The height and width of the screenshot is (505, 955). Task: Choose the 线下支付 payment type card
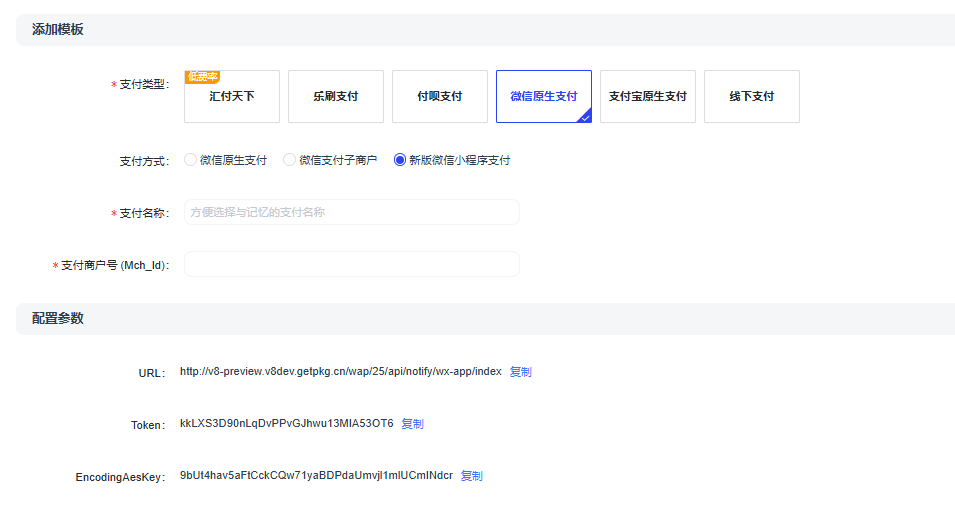coord(752,97)
